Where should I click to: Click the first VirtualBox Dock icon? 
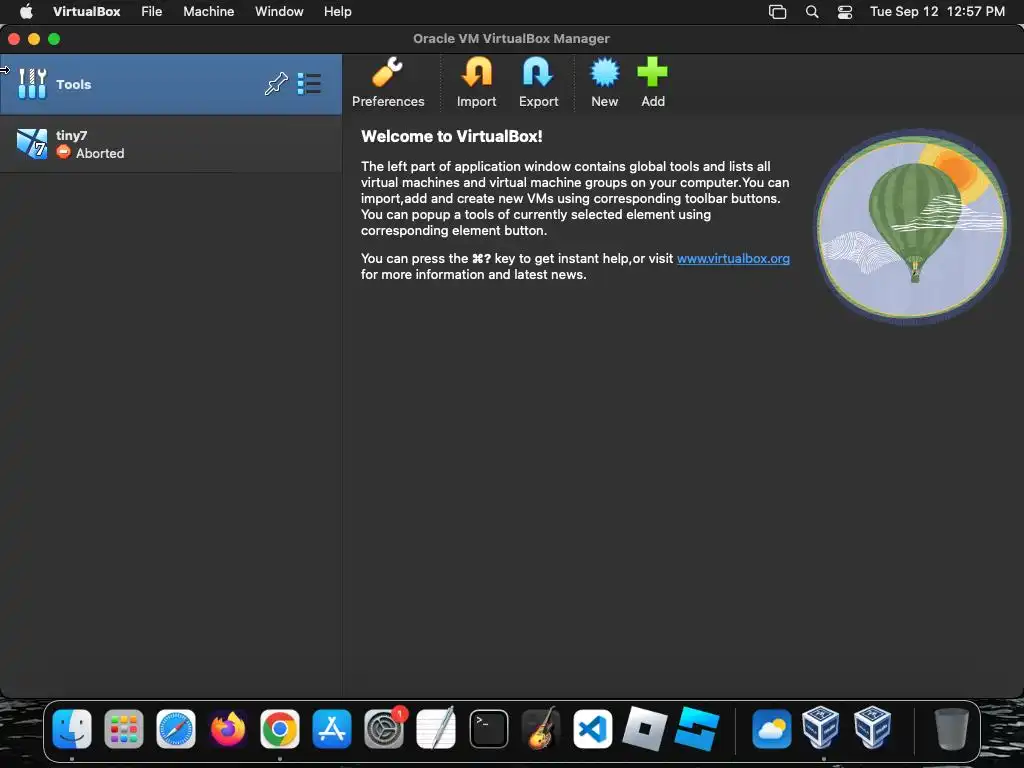(821, 728)
